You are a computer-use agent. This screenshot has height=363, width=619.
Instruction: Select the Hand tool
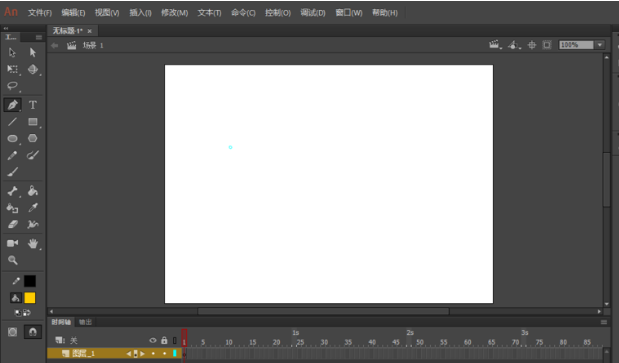33,243
